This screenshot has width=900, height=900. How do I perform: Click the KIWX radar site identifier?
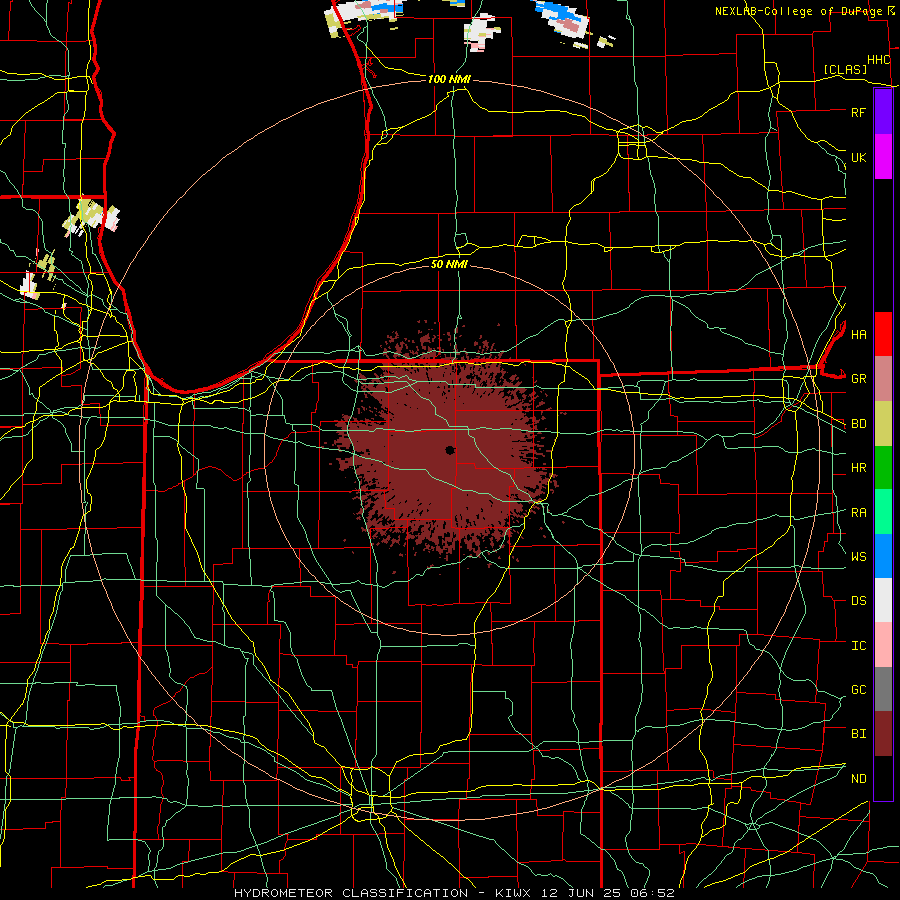click(509, 893)
